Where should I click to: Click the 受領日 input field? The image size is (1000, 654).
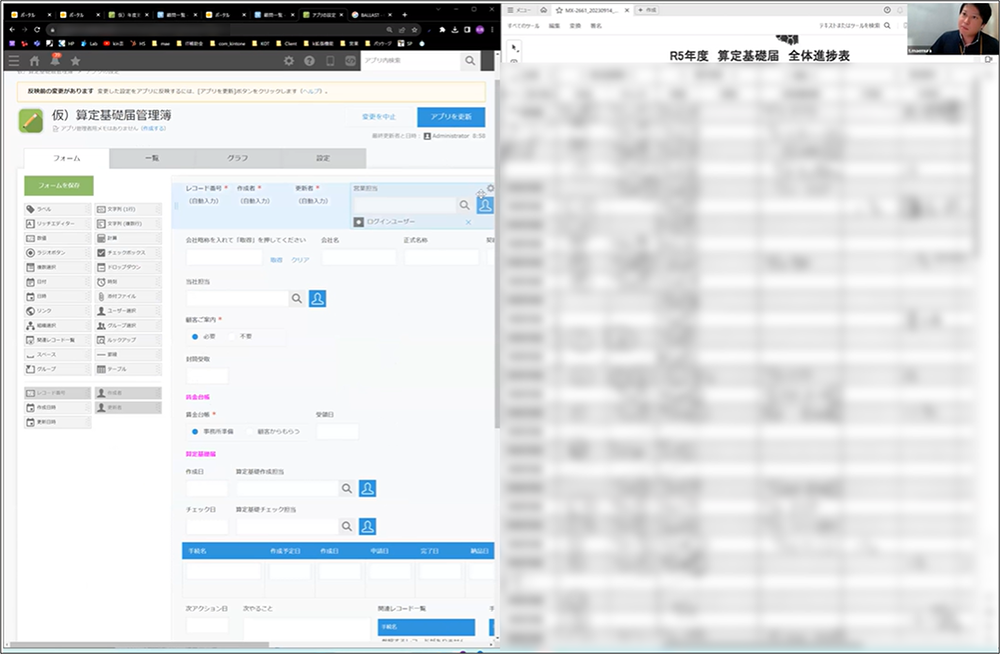337,431
